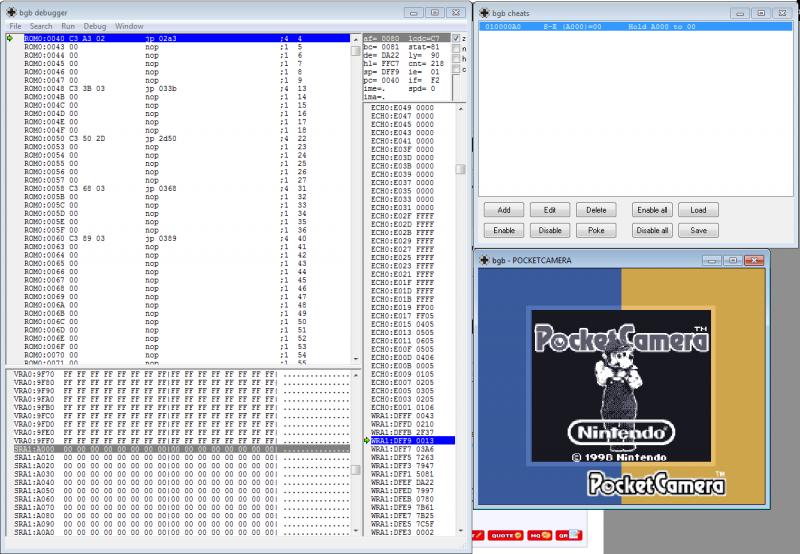Viewport: 800px width, 554px height.
Task: Click the Pocket Camera game screen
Action: click(x=621, y=386)
